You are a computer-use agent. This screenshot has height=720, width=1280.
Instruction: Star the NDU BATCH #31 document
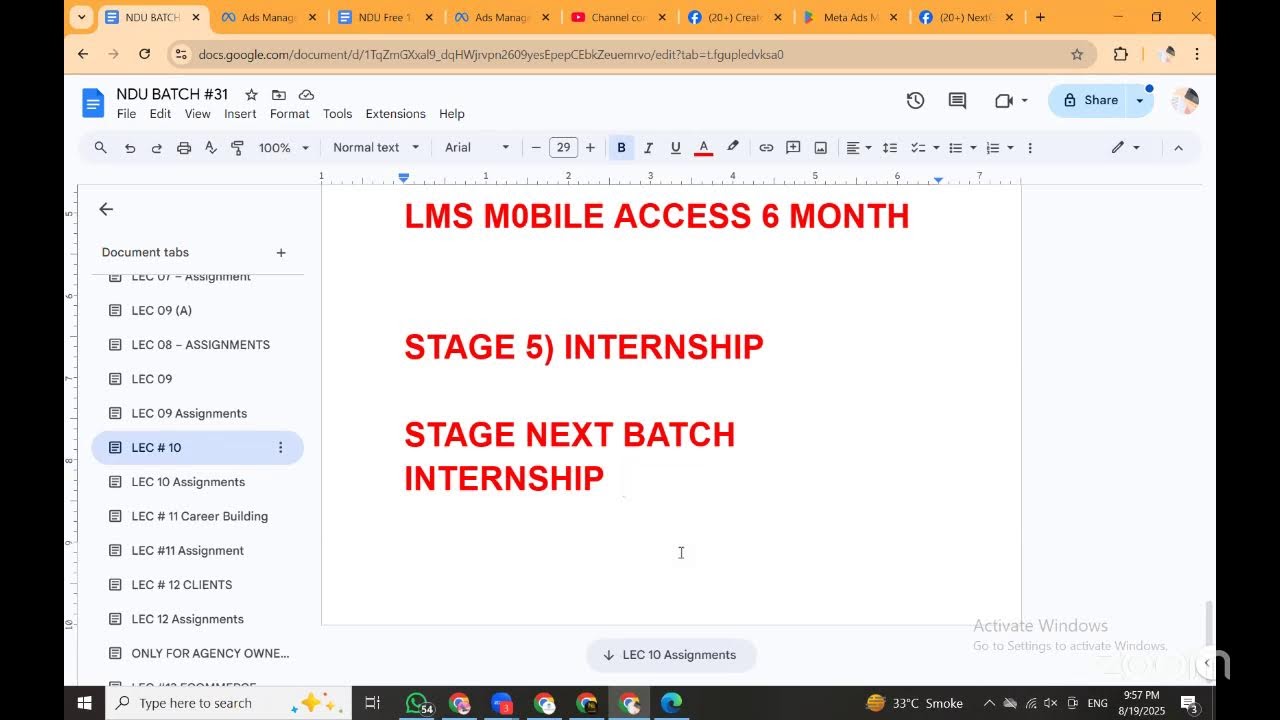pyautogui.click(x=251, y=94)
